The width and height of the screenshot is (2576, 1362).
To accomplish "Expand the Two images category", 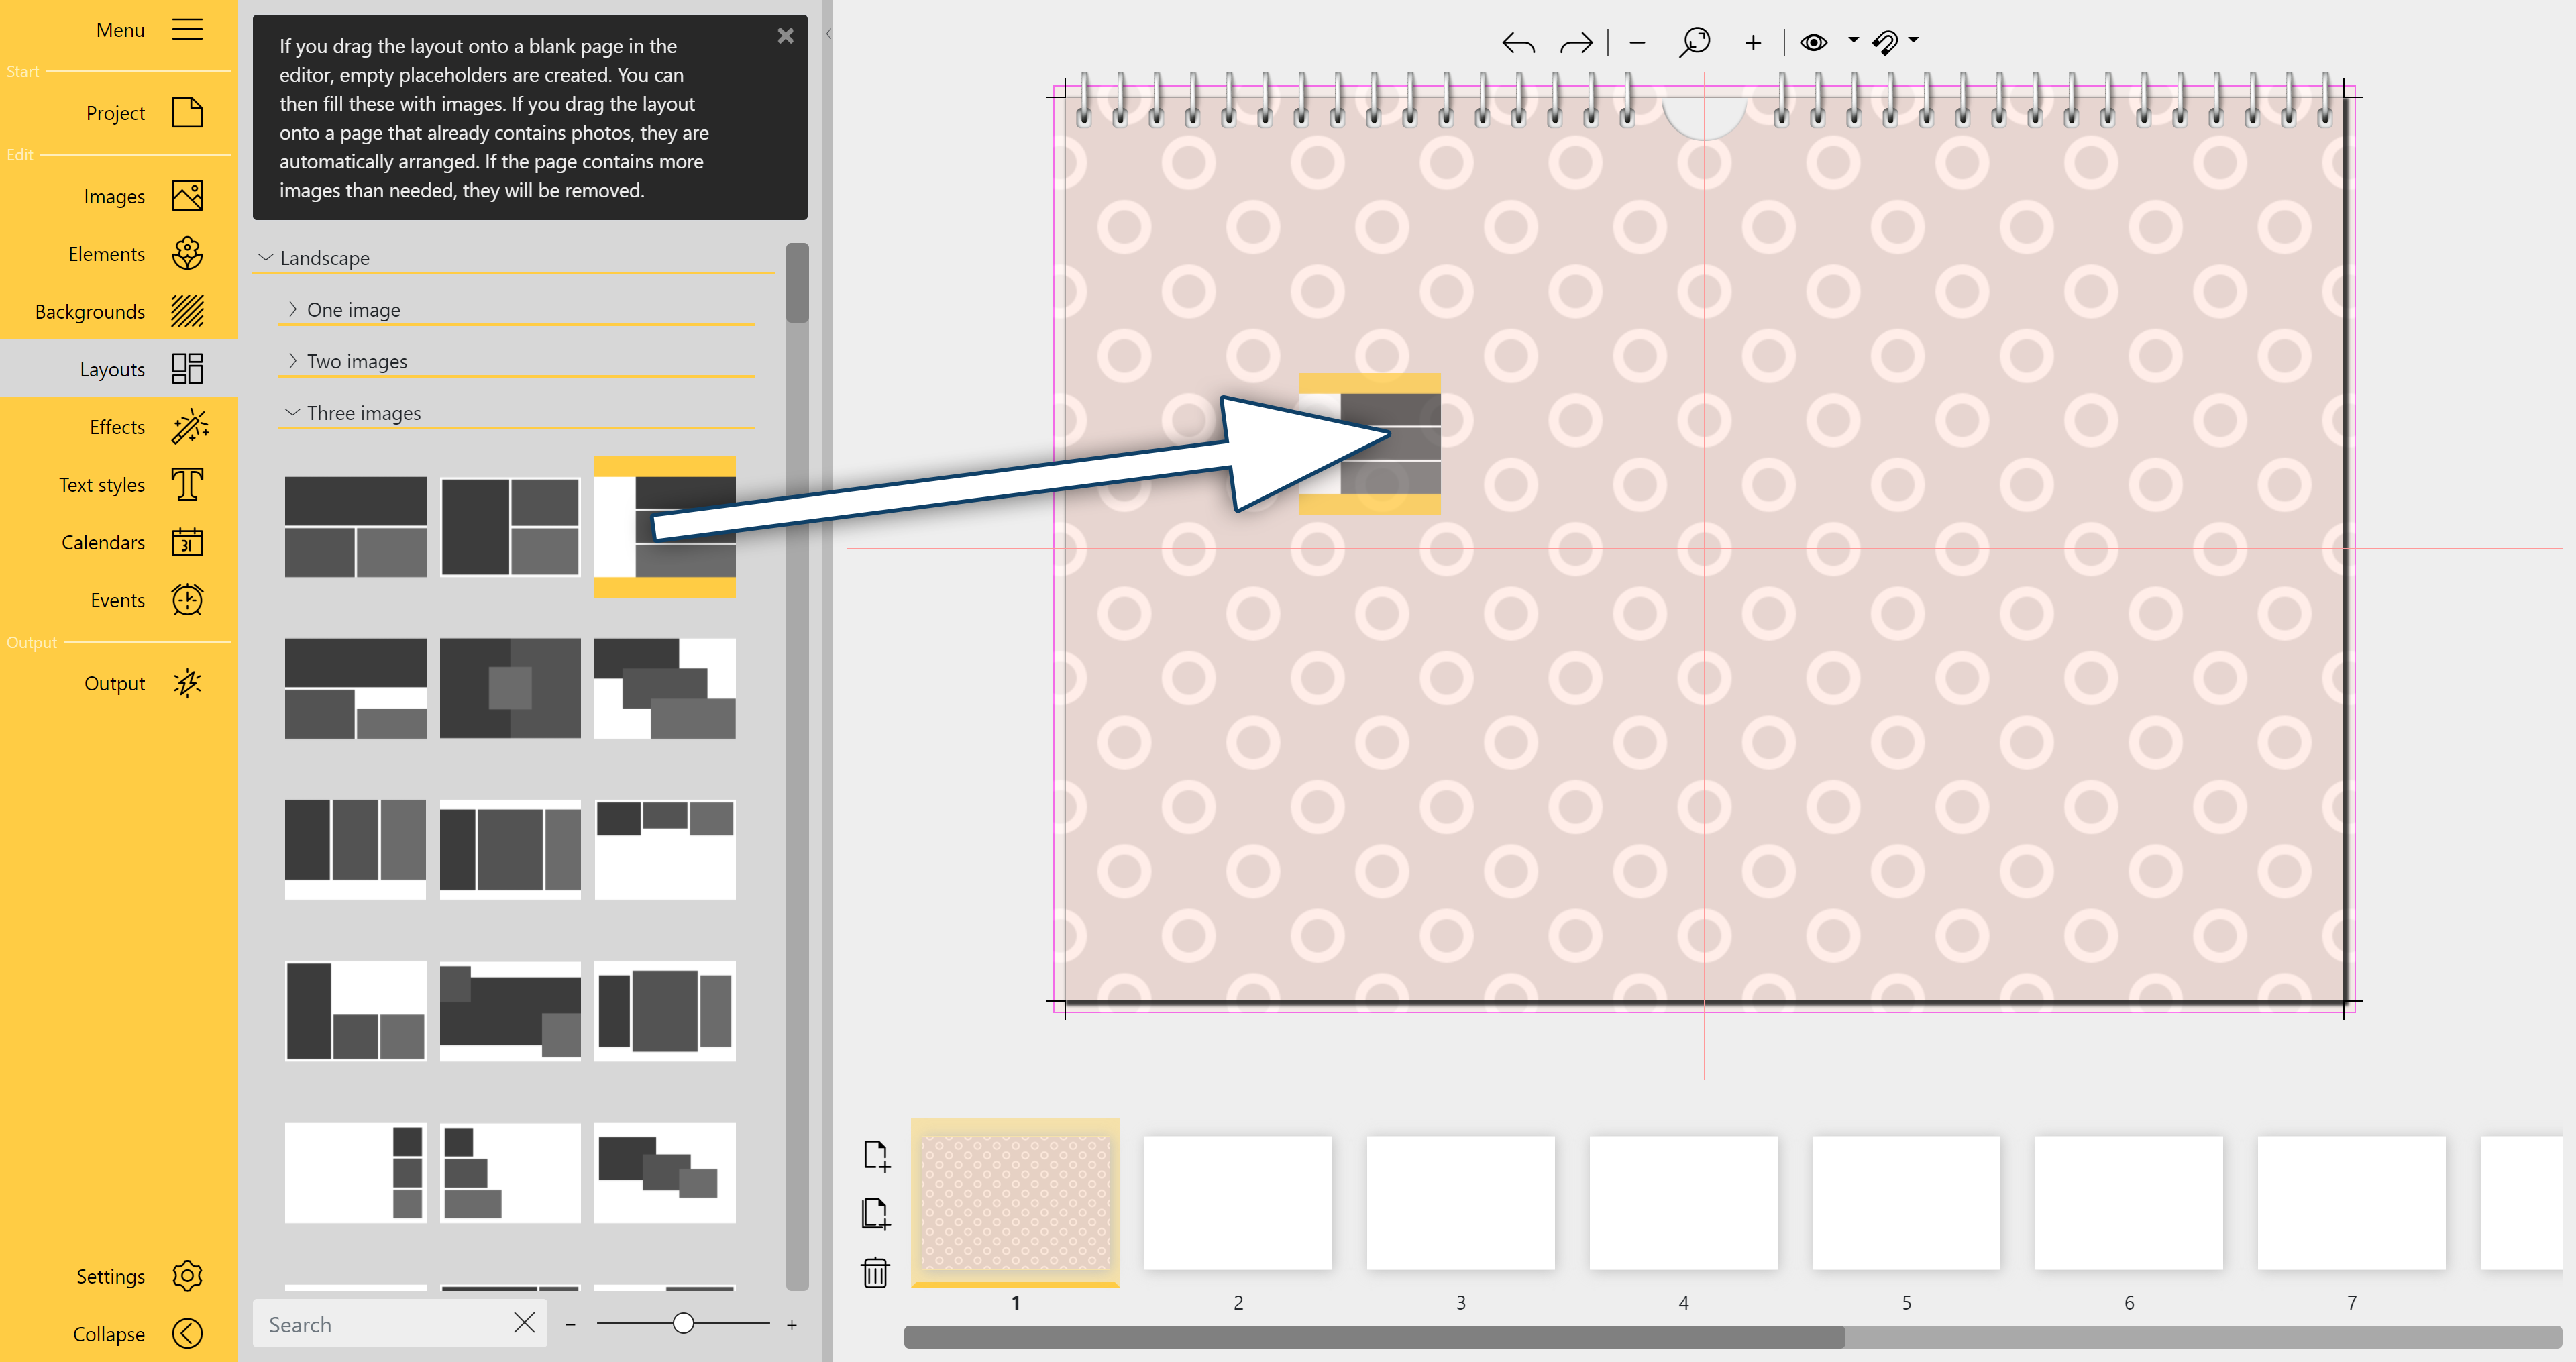I will point(356,362).
